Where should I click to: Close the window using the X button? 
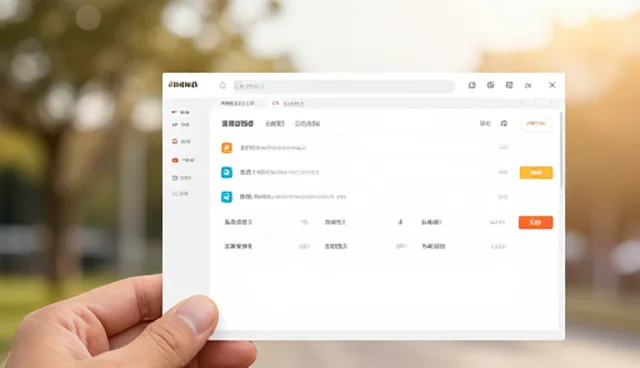(x=552, y=85)
